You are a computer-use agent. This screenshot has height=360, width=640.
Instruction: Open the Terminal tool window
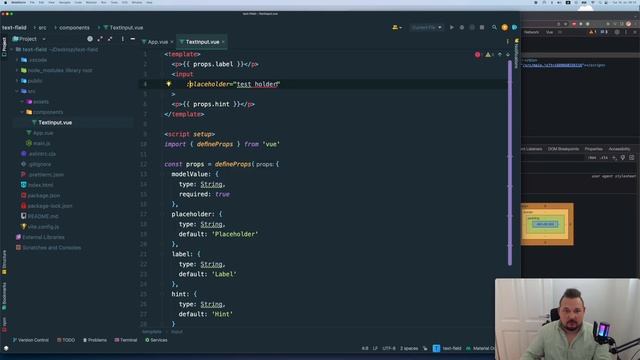coord(126,340)
